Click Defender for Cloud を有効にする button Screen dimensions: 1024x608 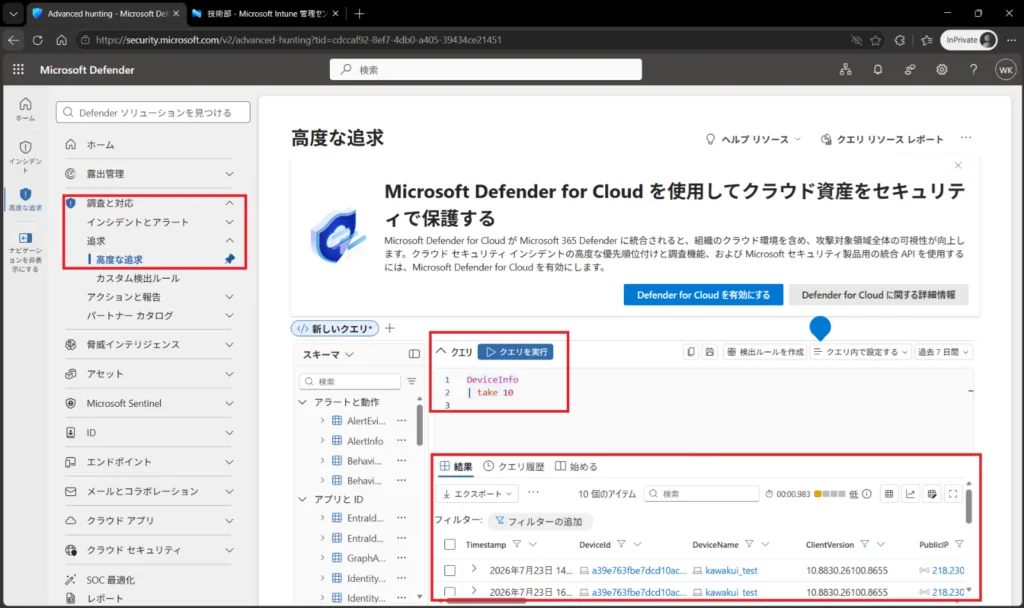point(703,295)
